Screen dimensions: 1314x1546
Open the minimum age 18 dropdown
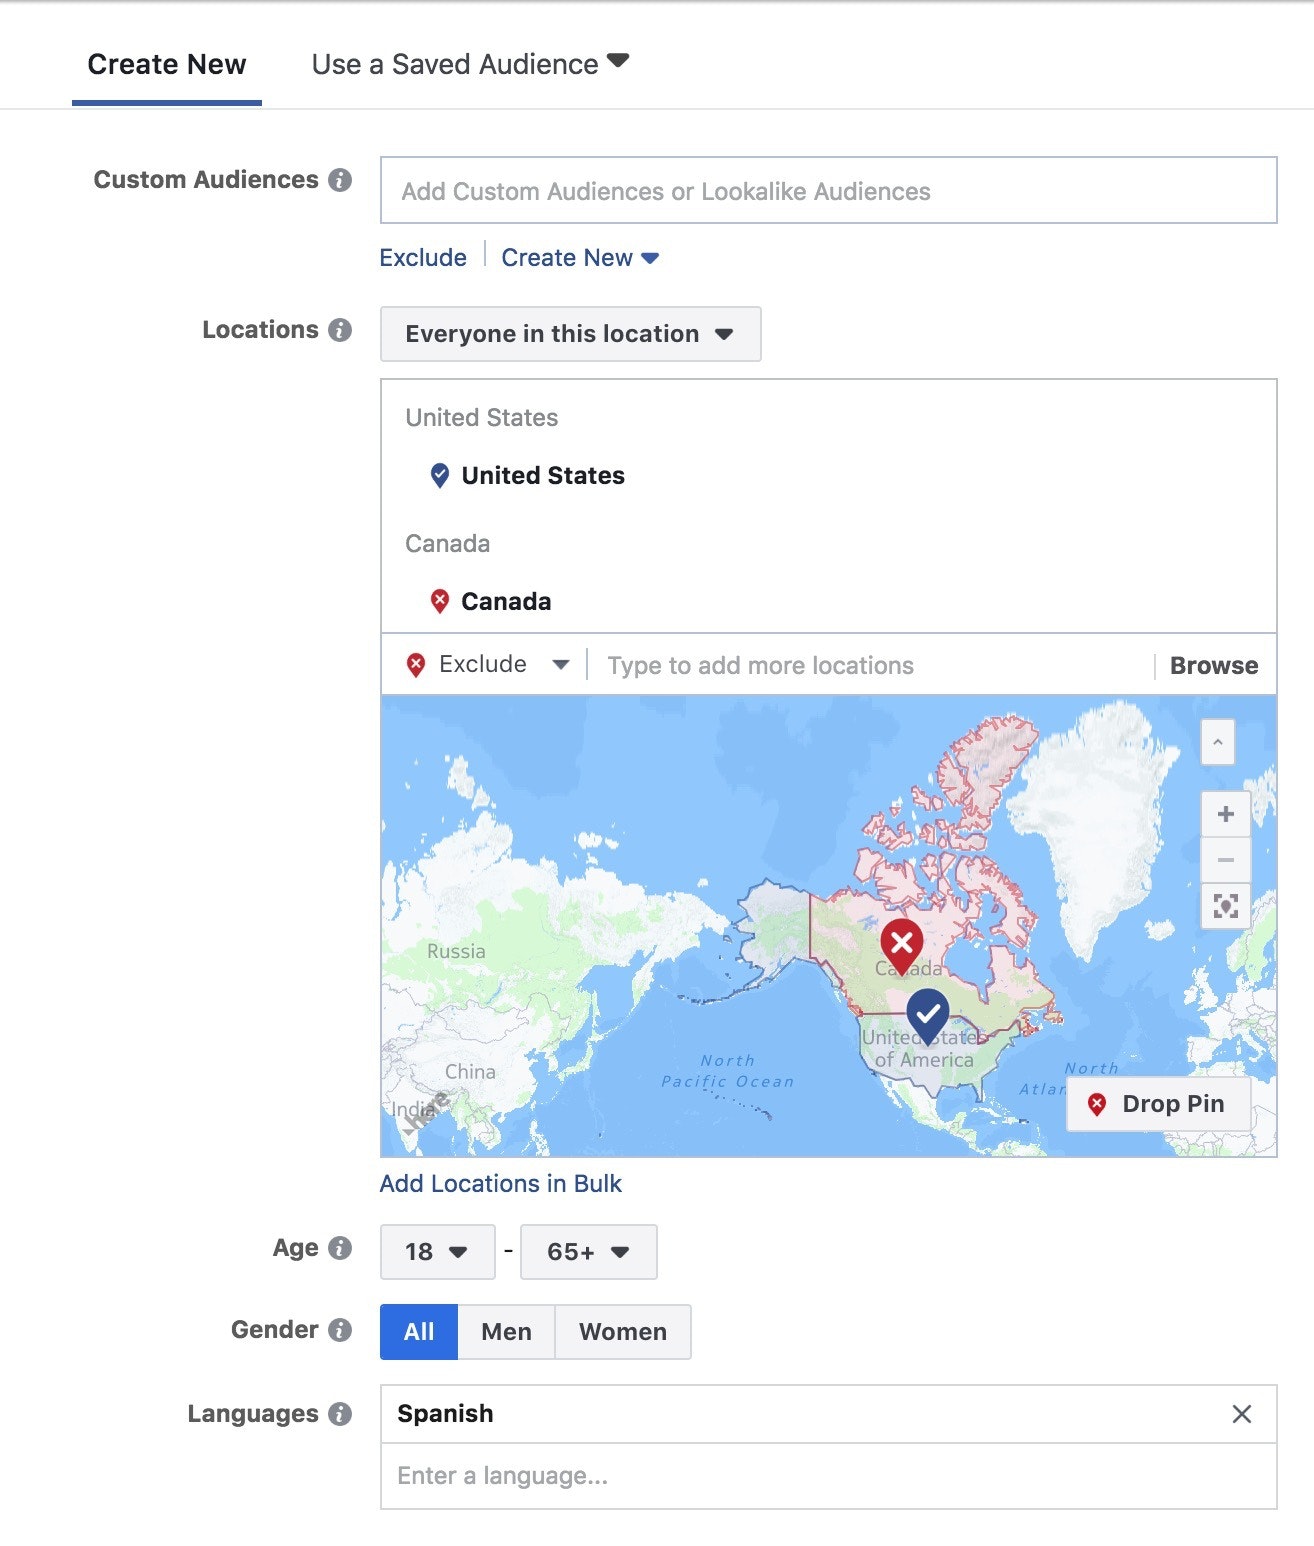(437, 1252)
